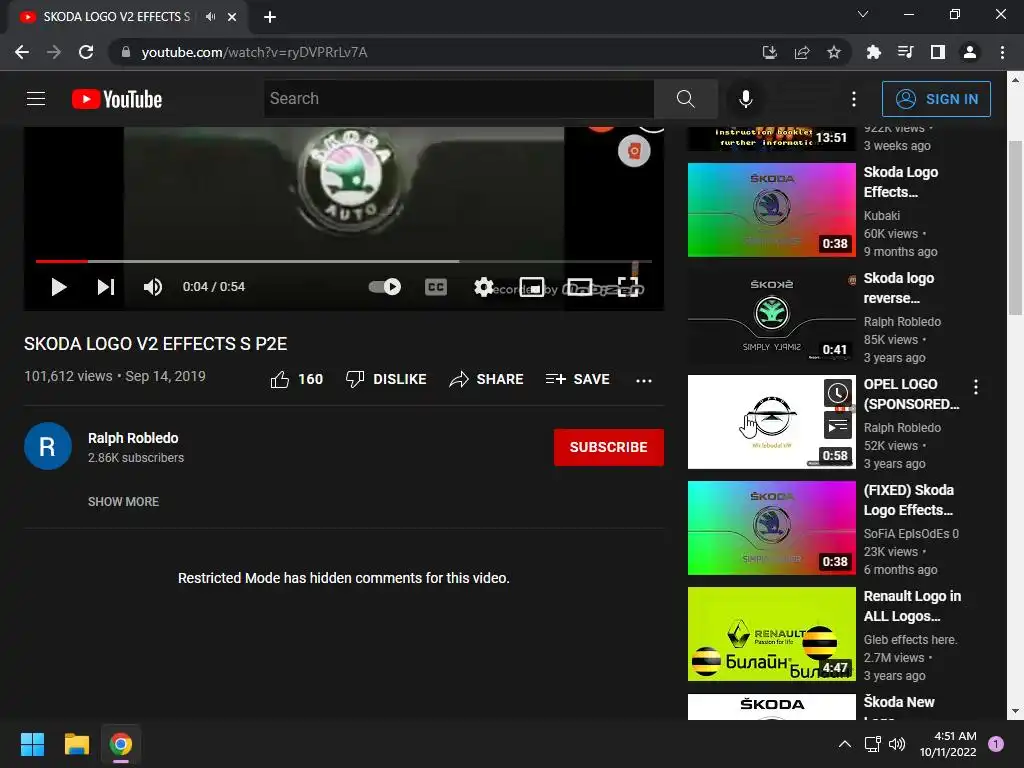Open OPEL LOGO video options menu
The height and width of the screenshot is (768, 1024).
click(x=976, y=387)
